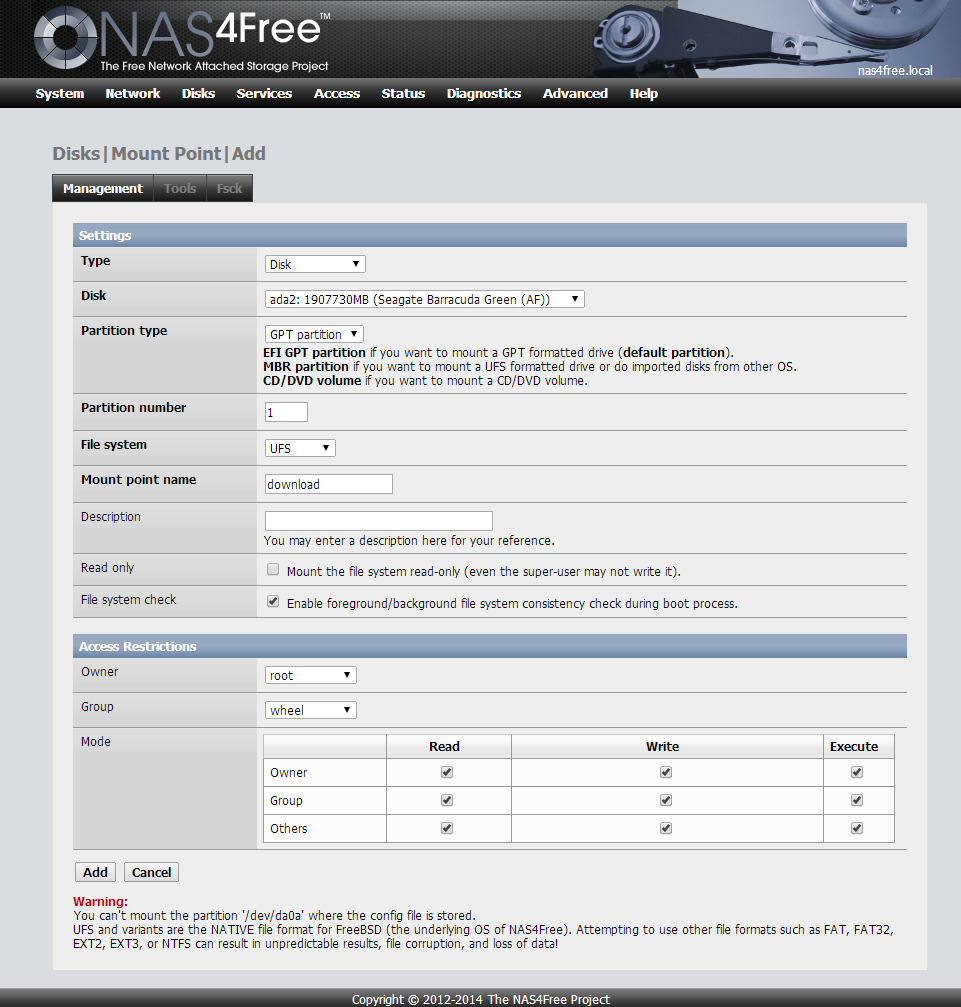Screen dimensions: 961x1007
Task: Open the Type dropdown
Action: point(315,264)
